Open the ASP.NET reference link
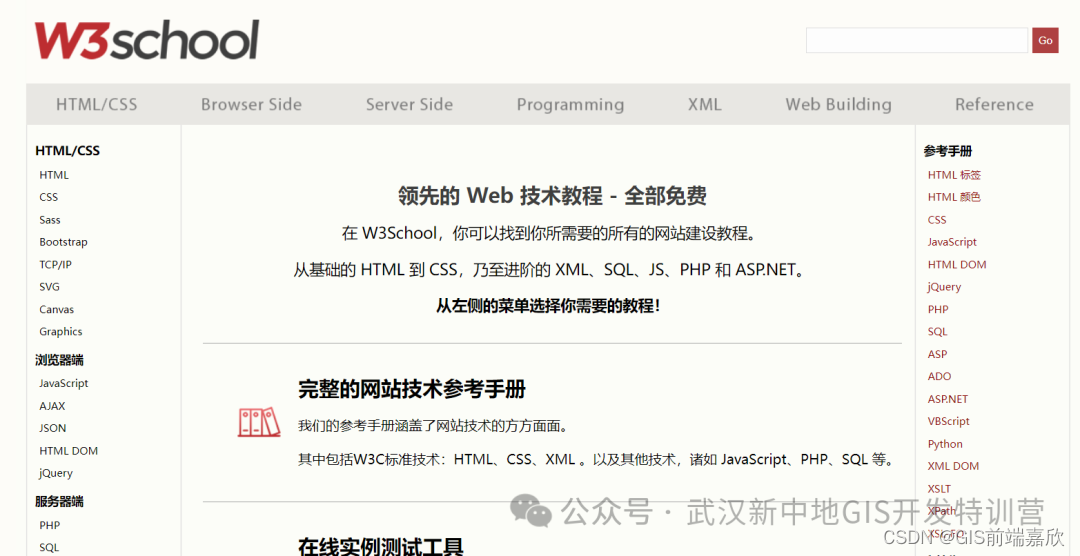 pyautogui.click(x=948, y=399)
